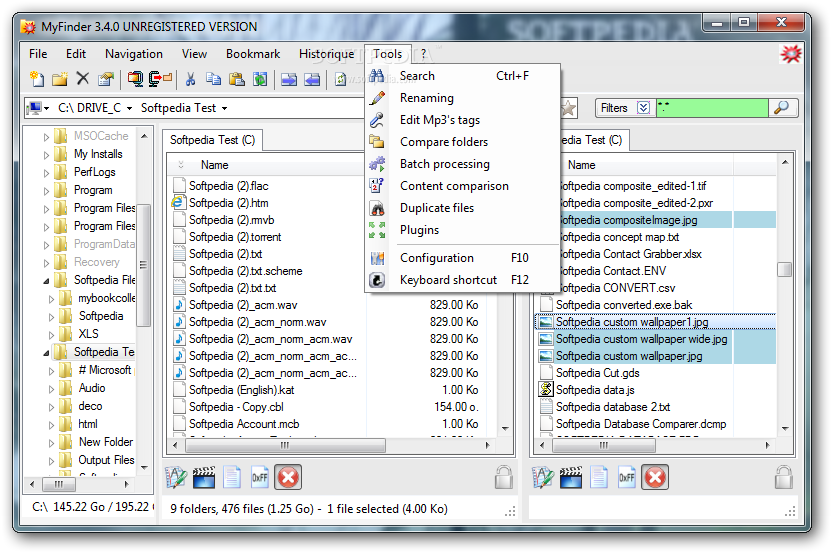Click left panel red X close-viewer button

point(288,477)
